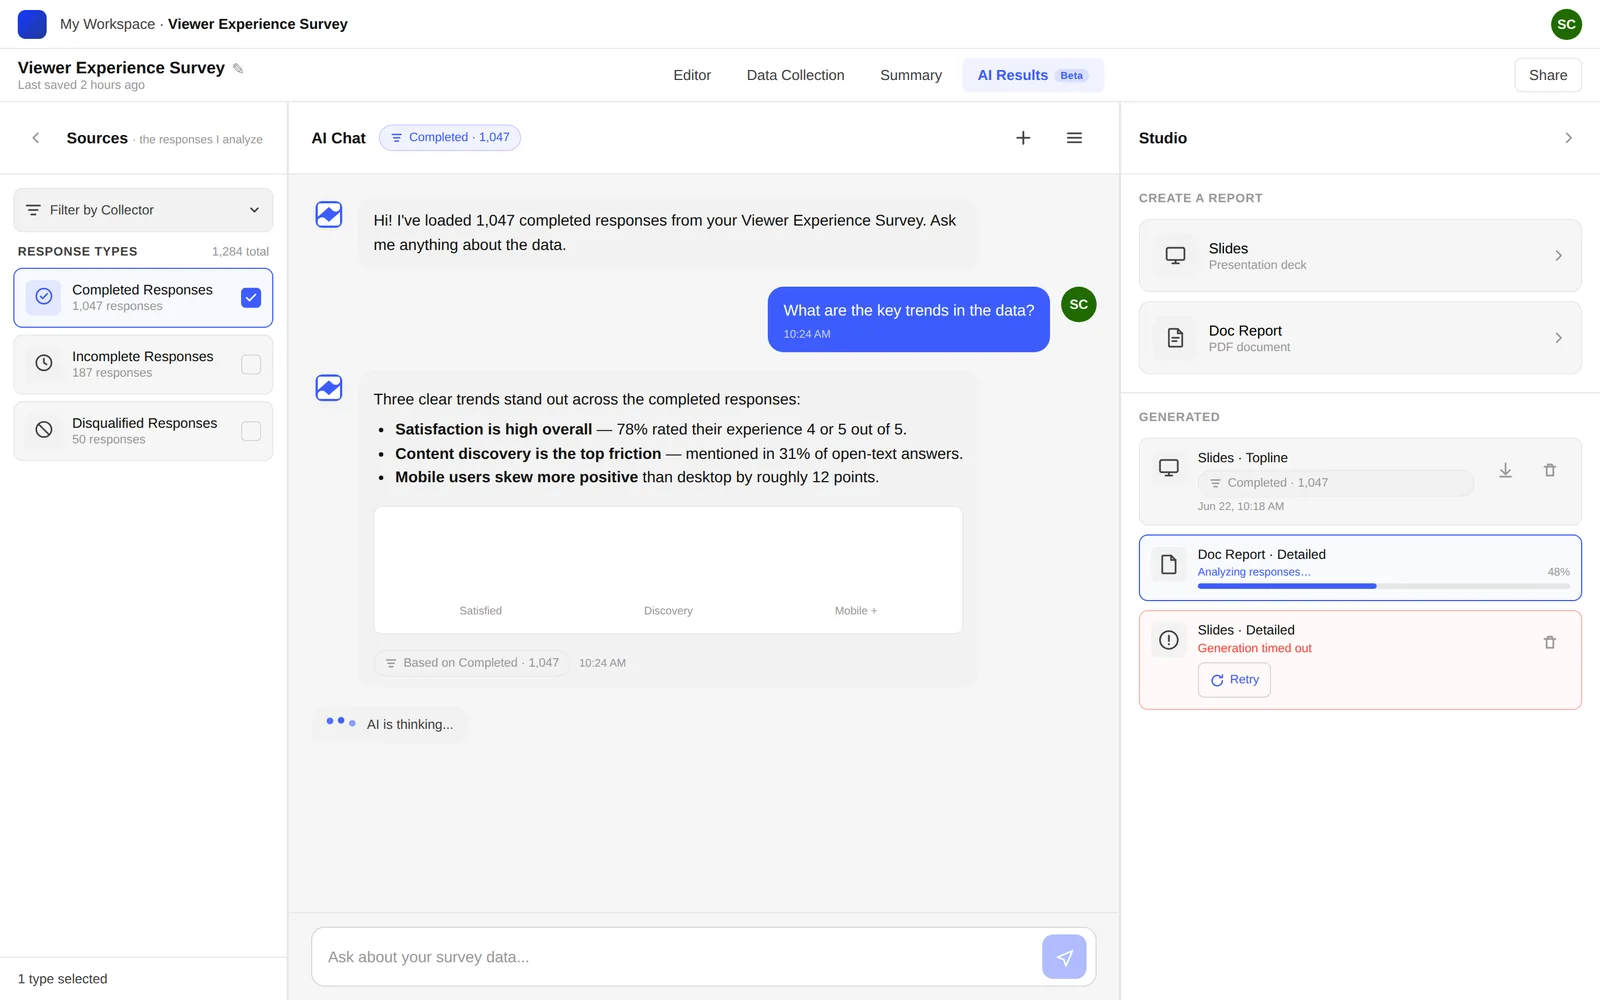Click the Share button

[x=1547, y=75]
